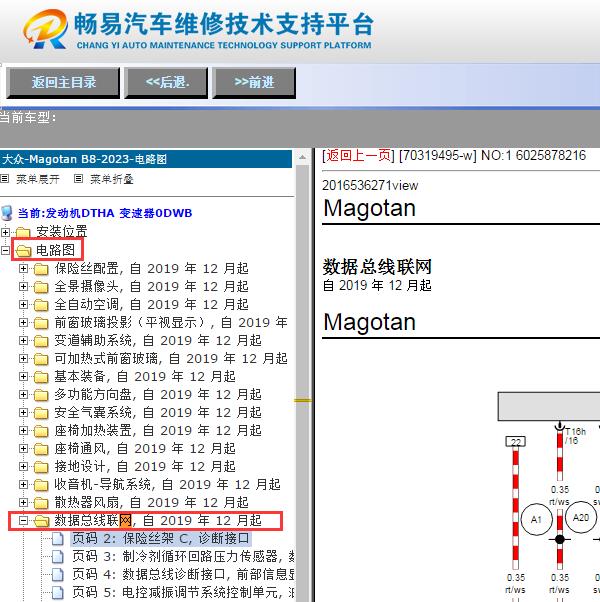Image resolution: width=600 pixels, height=602 pixels.
Task: Expand the 座椅通风 node
Action: point(23,449)
